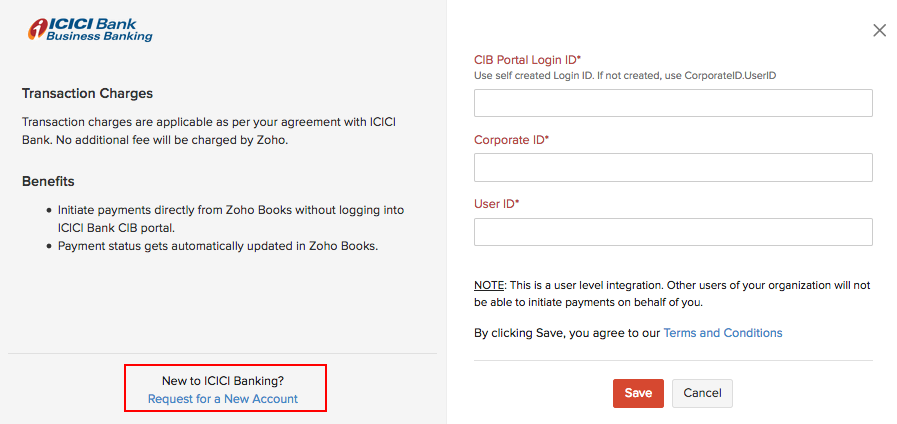This screenshot has width=897, height=424.
Task: Close the ICICI Bank setup dialog
Action: click(879, 31)
